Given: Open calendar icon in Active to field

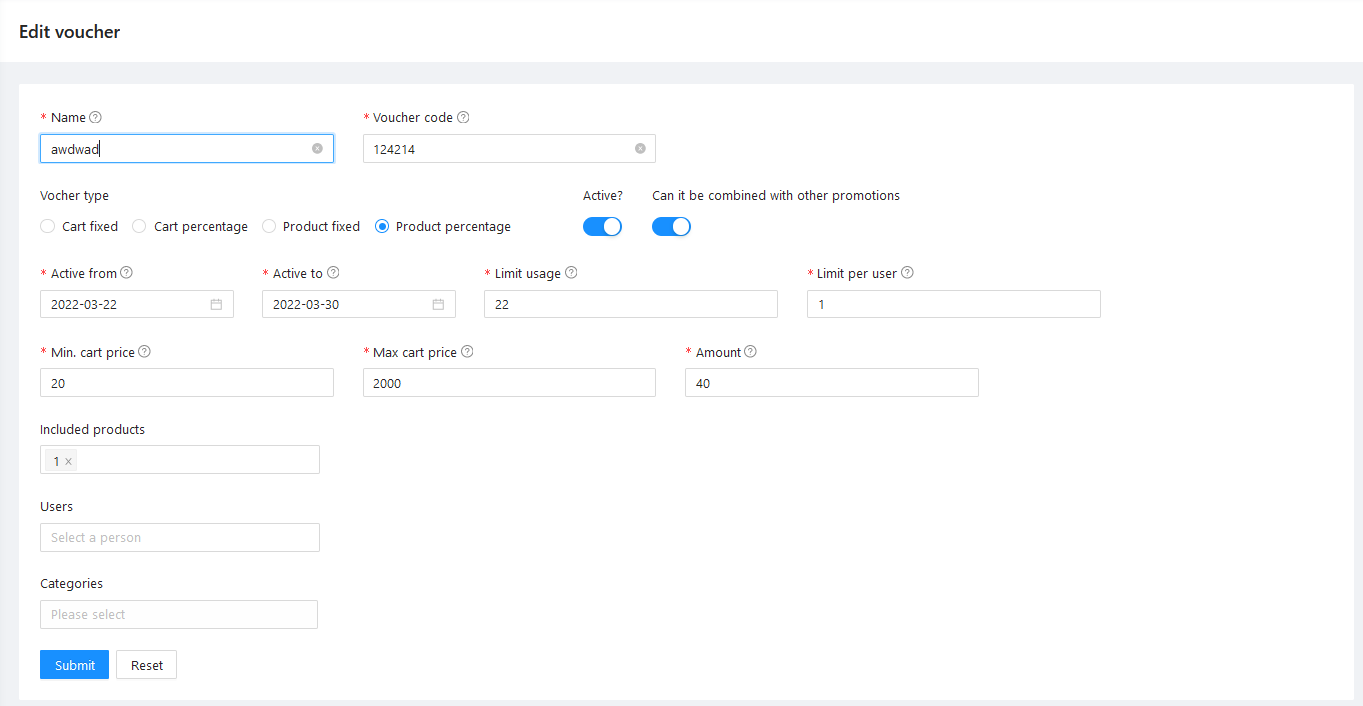Looking at the screenshot, I should tap(438, 304).
